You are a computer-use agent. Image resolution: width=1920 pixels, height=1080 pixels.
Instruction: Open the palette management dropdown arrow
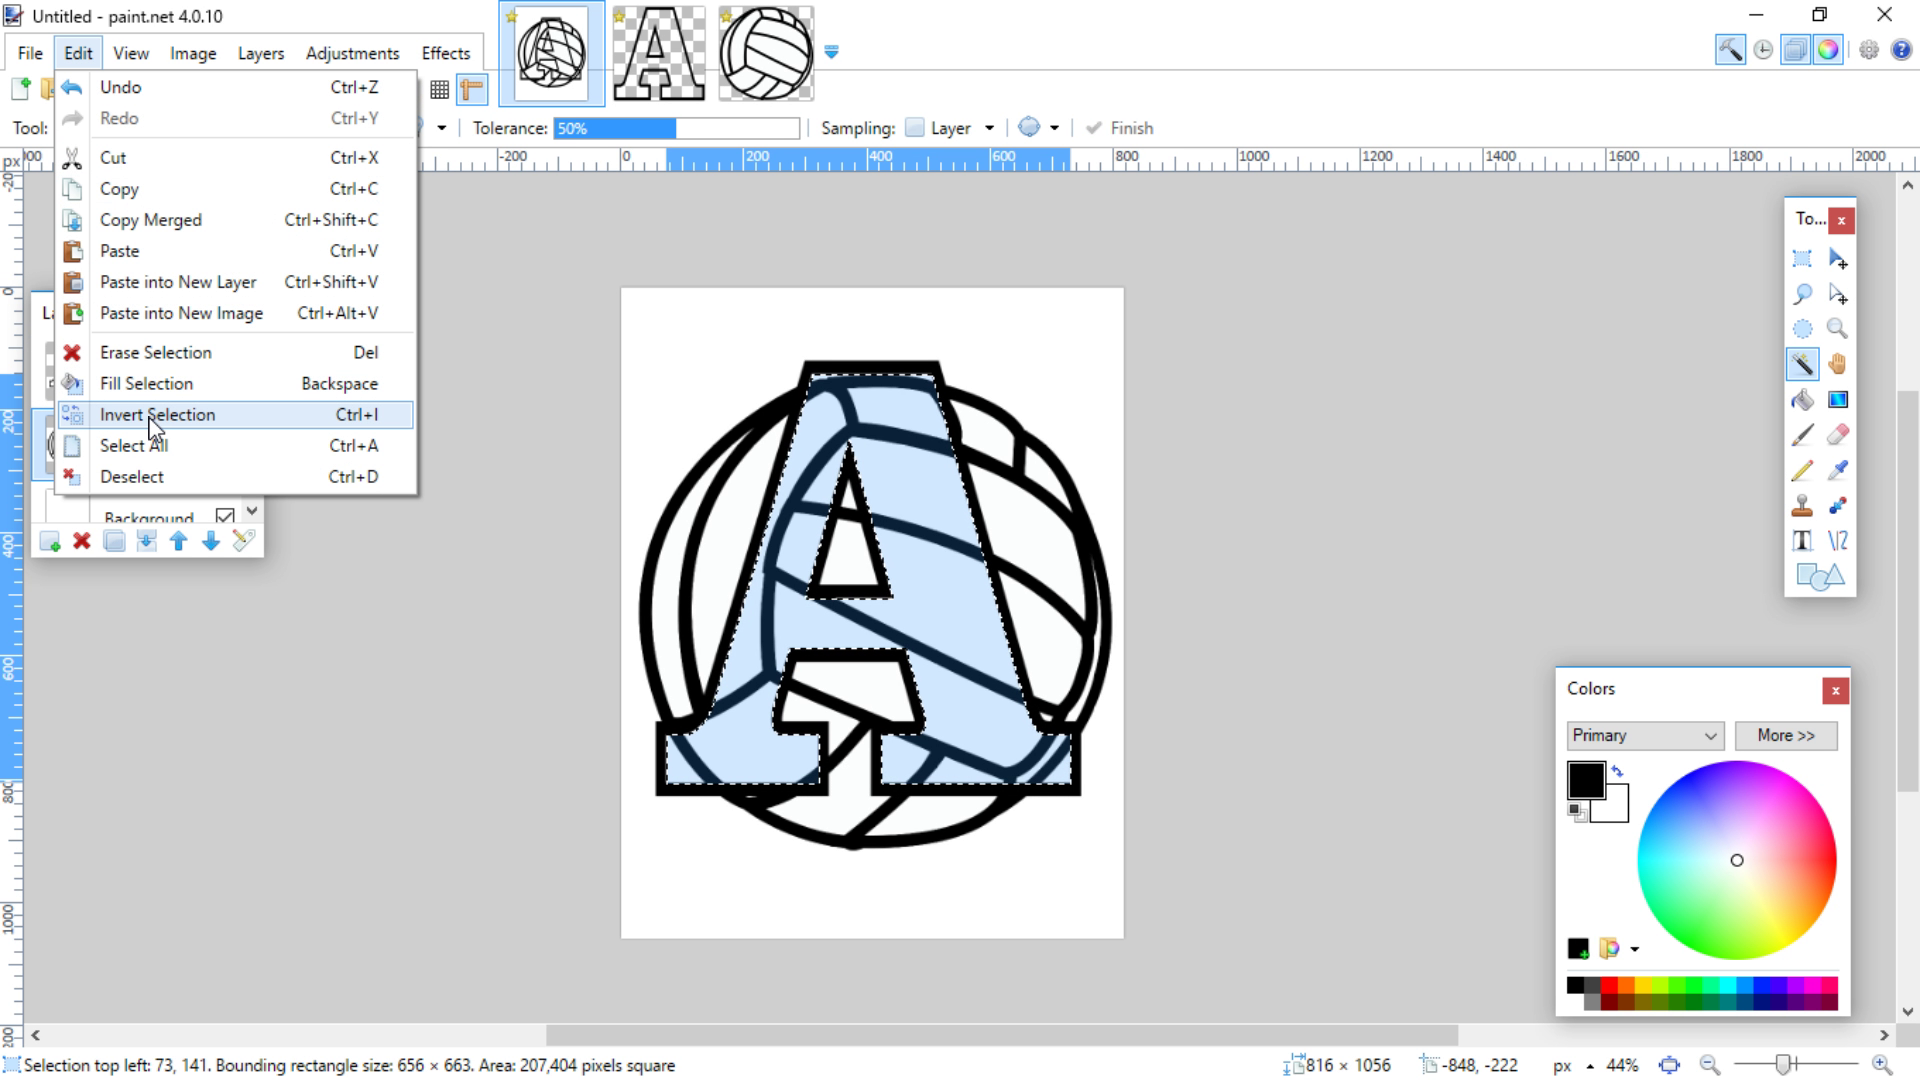tap(1634, 949)
